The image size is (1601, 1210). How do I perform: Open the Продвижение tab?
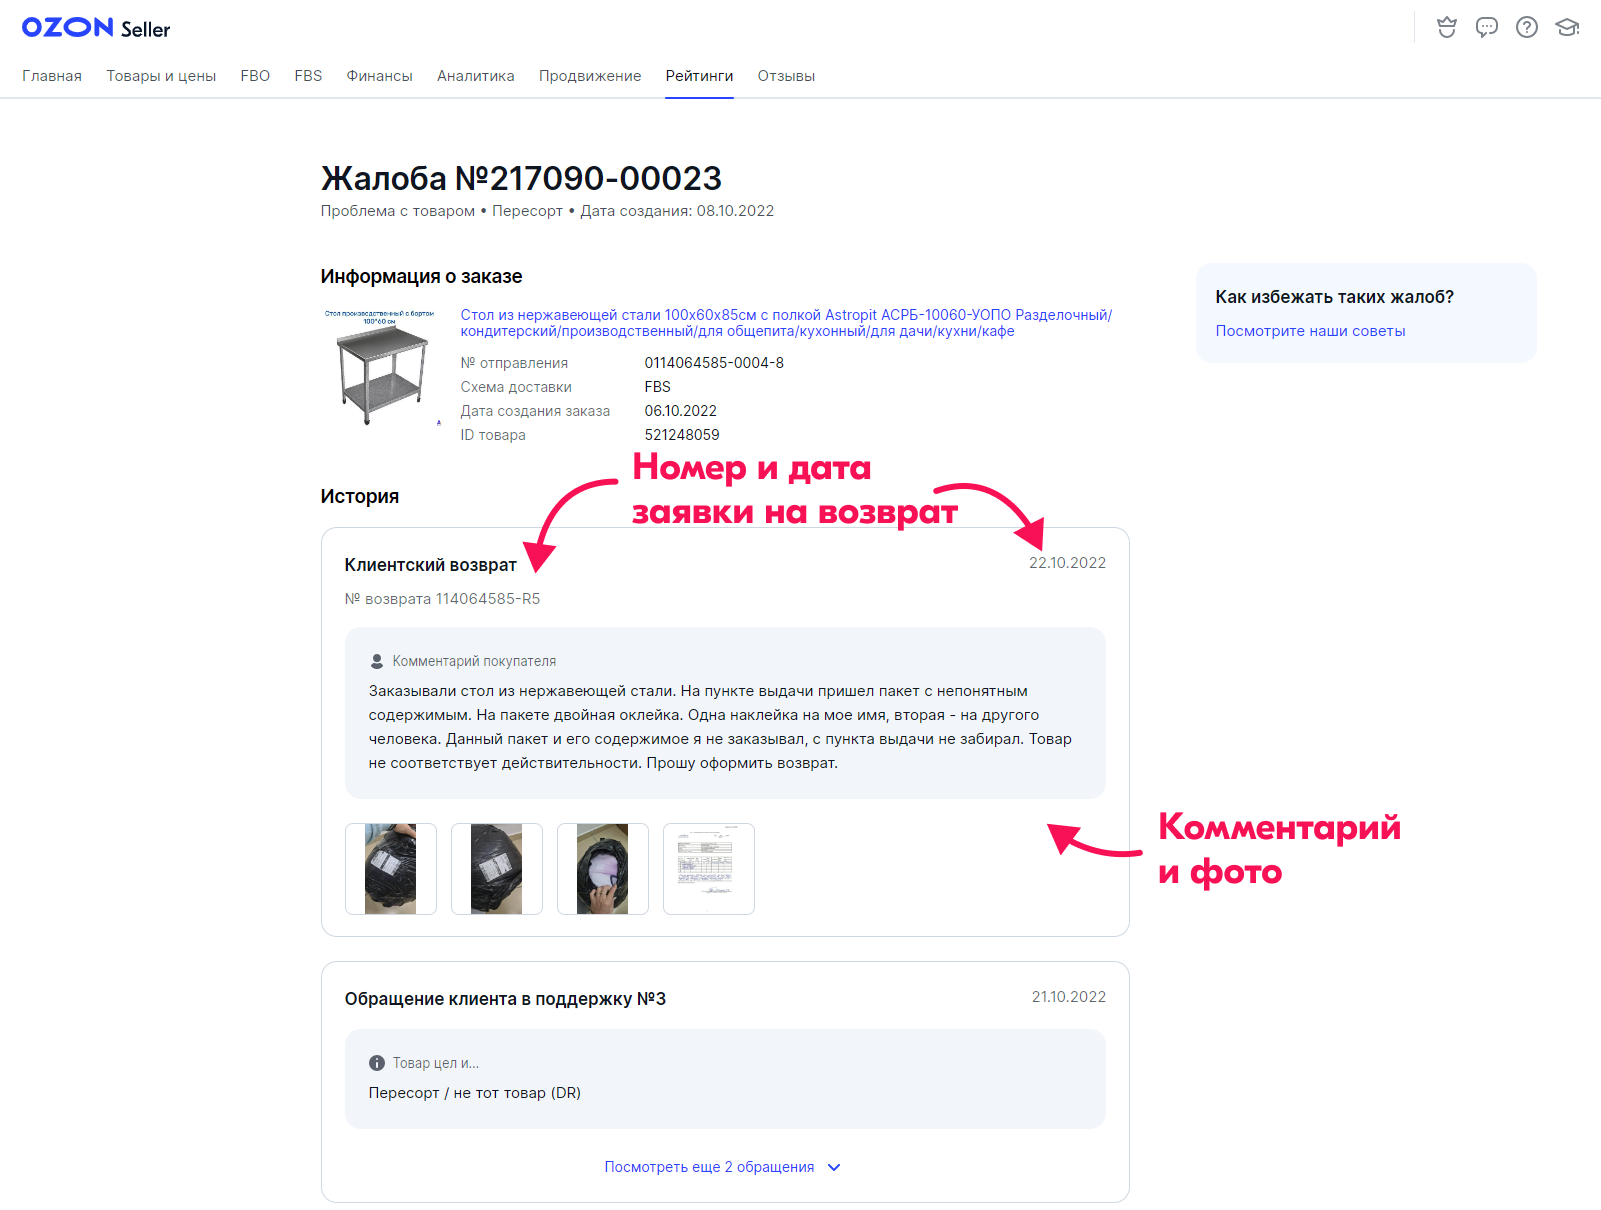pyautogui.click(x=590, y=76)
